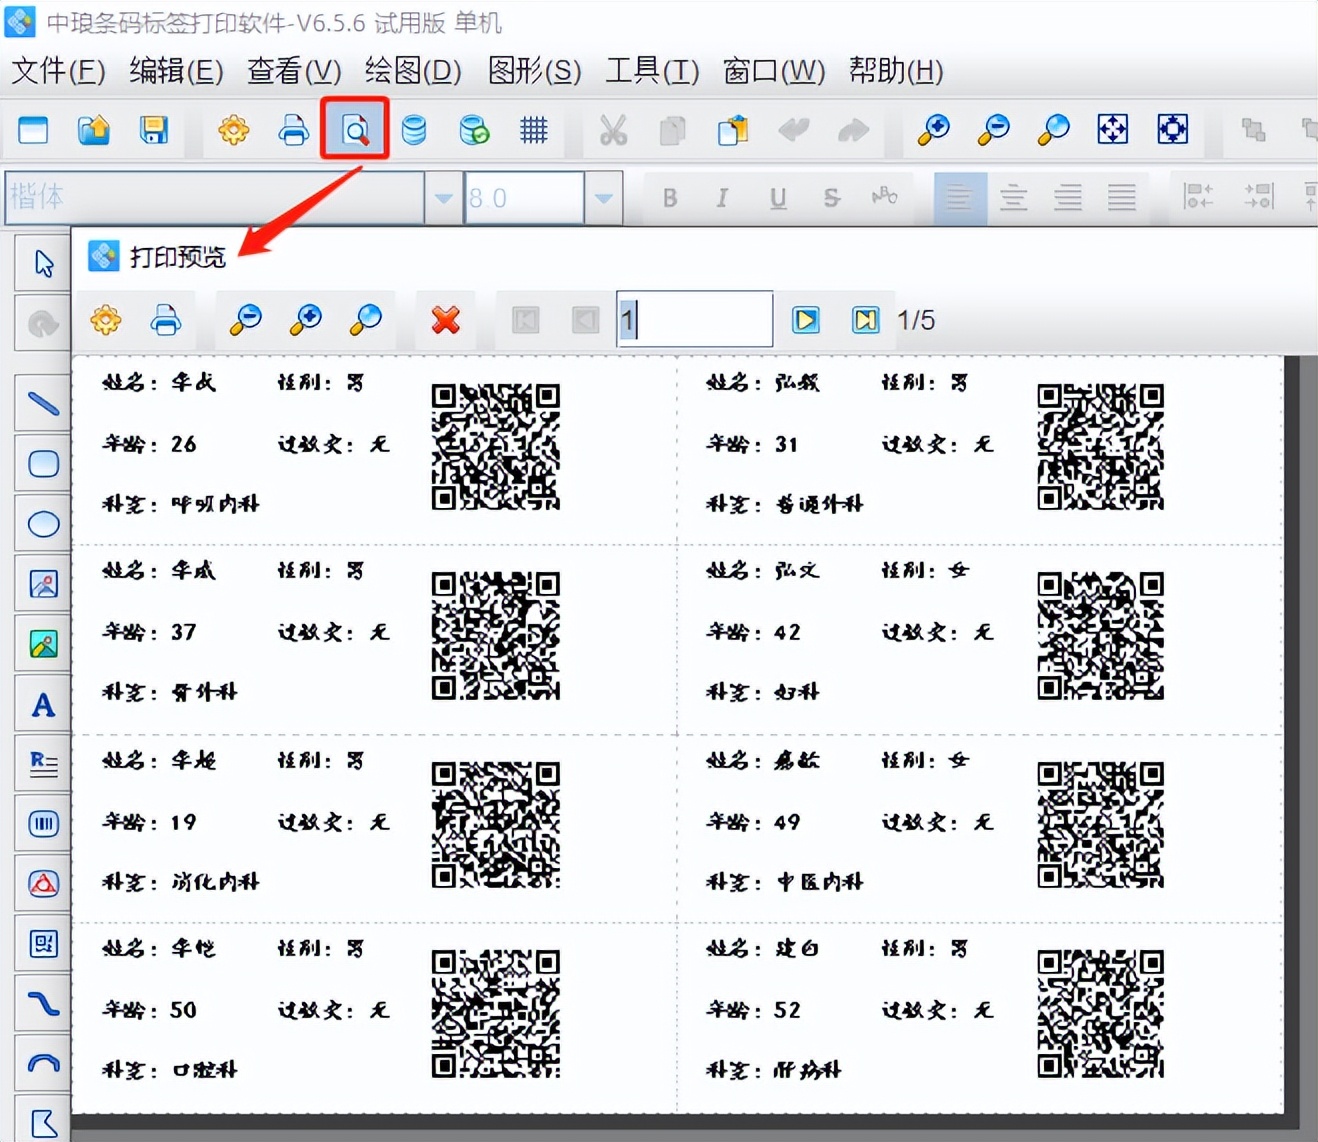Go to previous preview page
This screenshot has height=1142, width=1318.
[x=585, y=320]
